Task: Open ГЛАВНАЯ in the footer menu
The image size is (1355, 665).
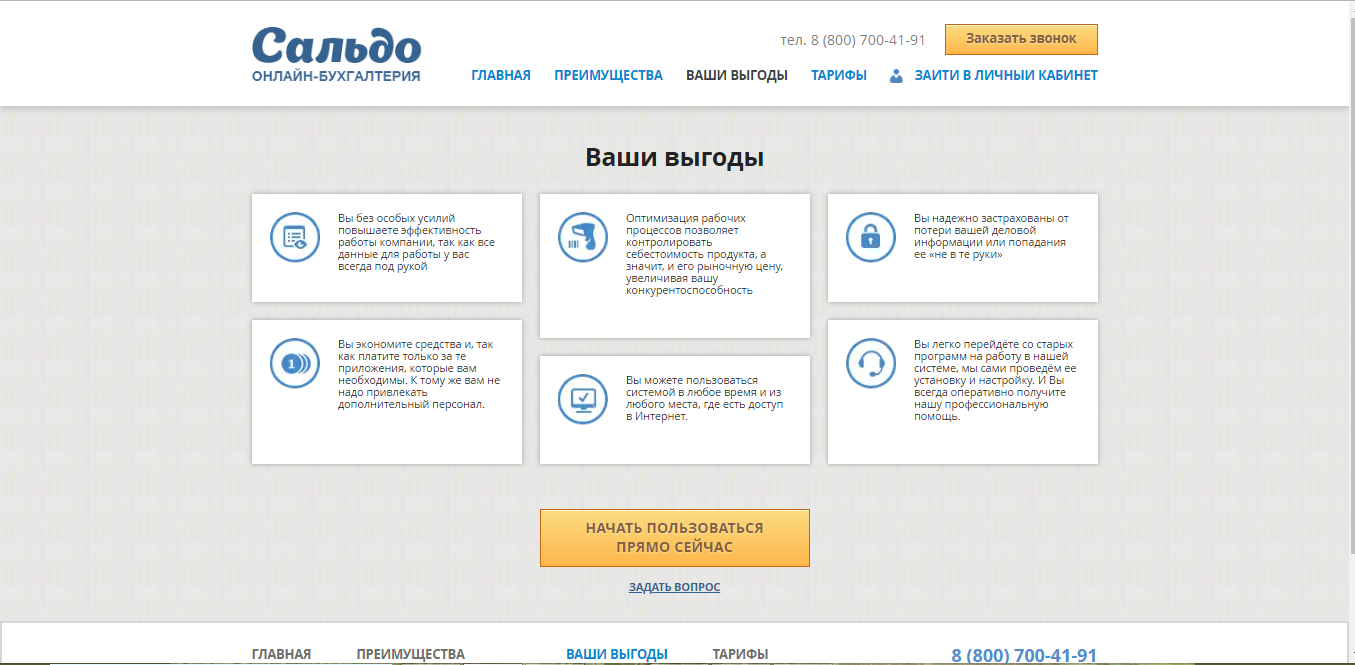Action: point(281,654)
